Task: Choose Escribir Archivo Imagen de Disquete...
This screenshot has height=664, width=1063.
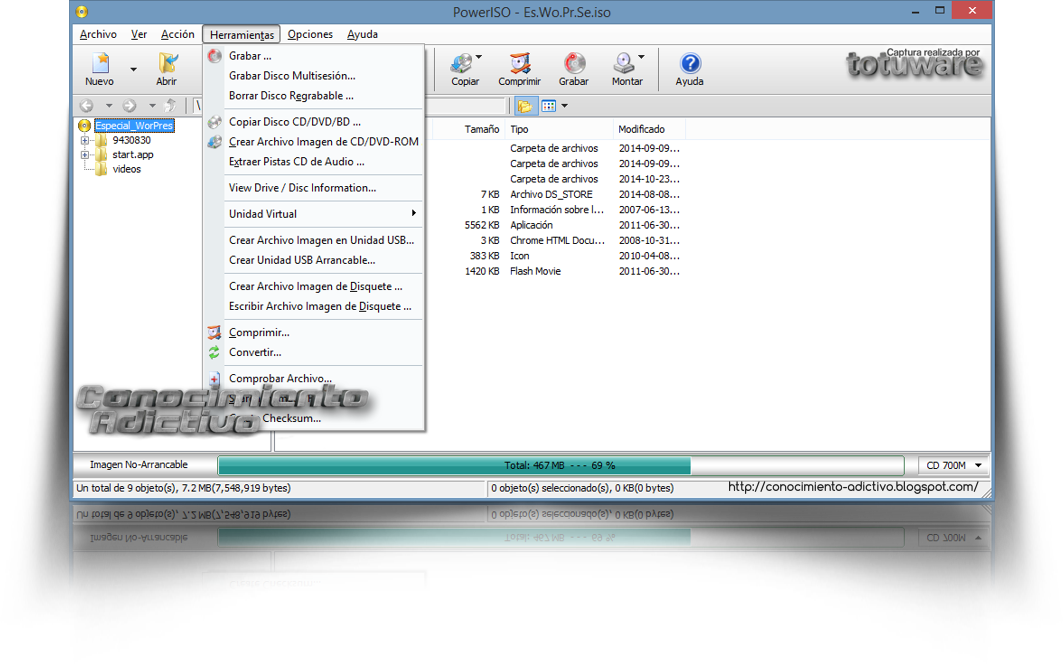Action: pos(315,306)
